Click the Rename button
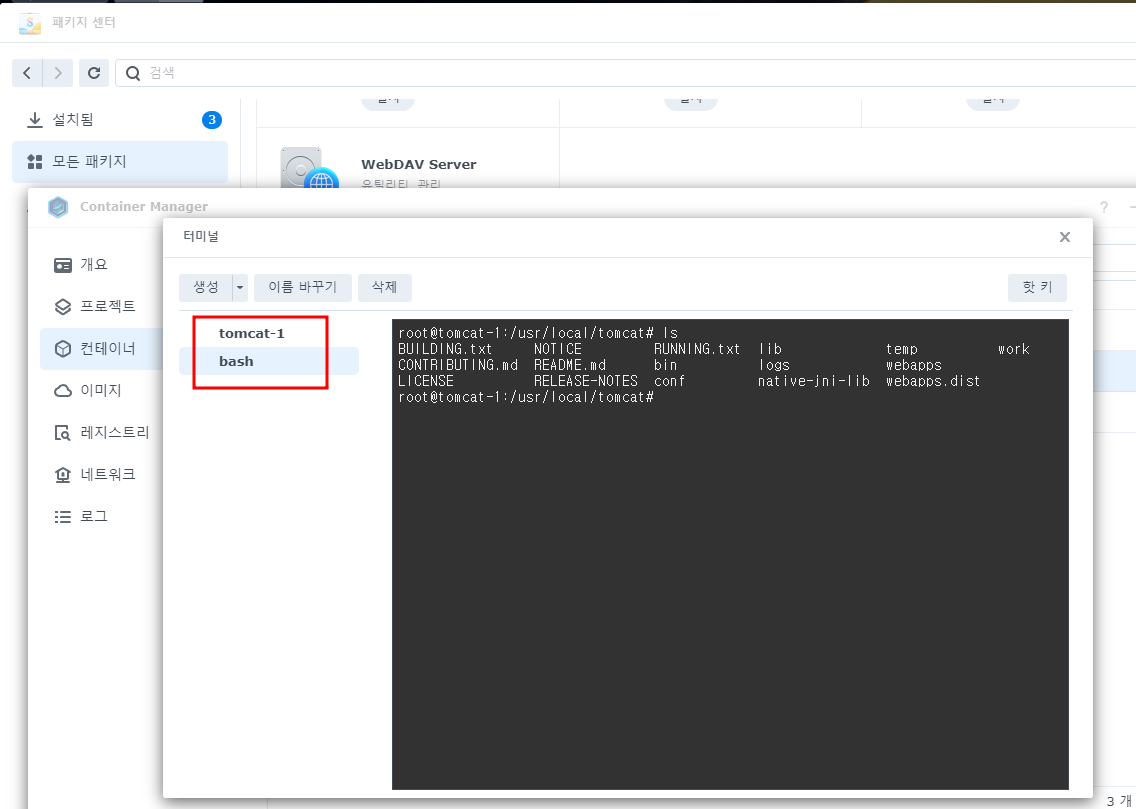This screenshot has width=1136, height=809. [303, 288]
